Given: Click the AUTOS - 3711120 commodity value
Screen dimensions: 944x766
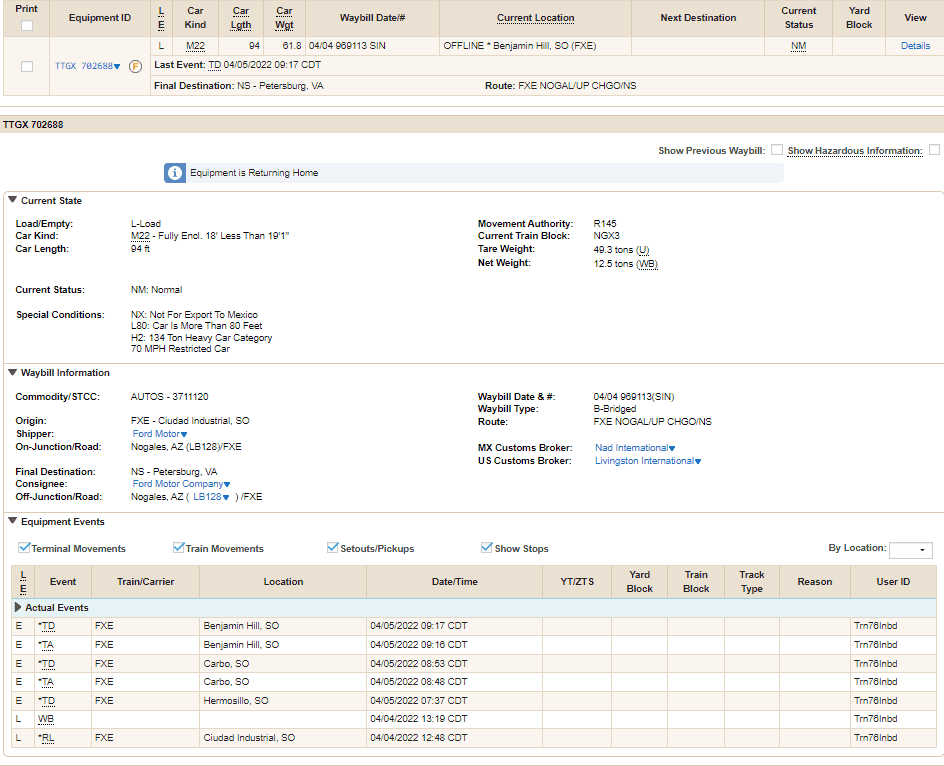Looking at the screenshot, I should 169,397.
